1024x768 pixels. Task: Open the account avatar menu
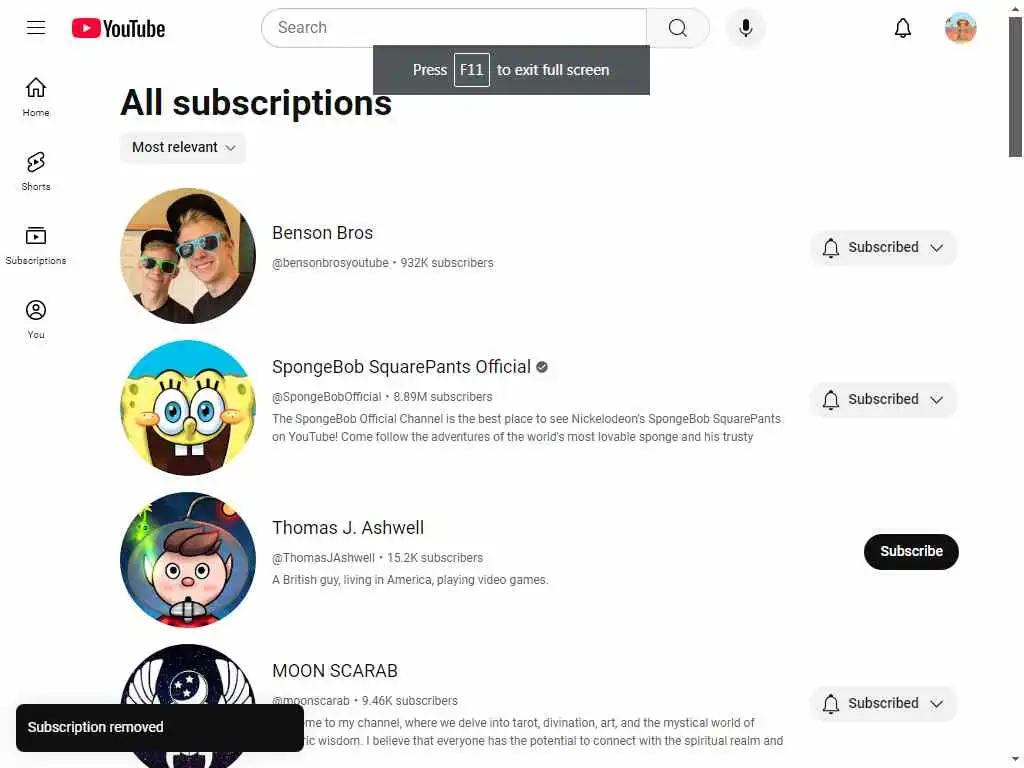960,27
